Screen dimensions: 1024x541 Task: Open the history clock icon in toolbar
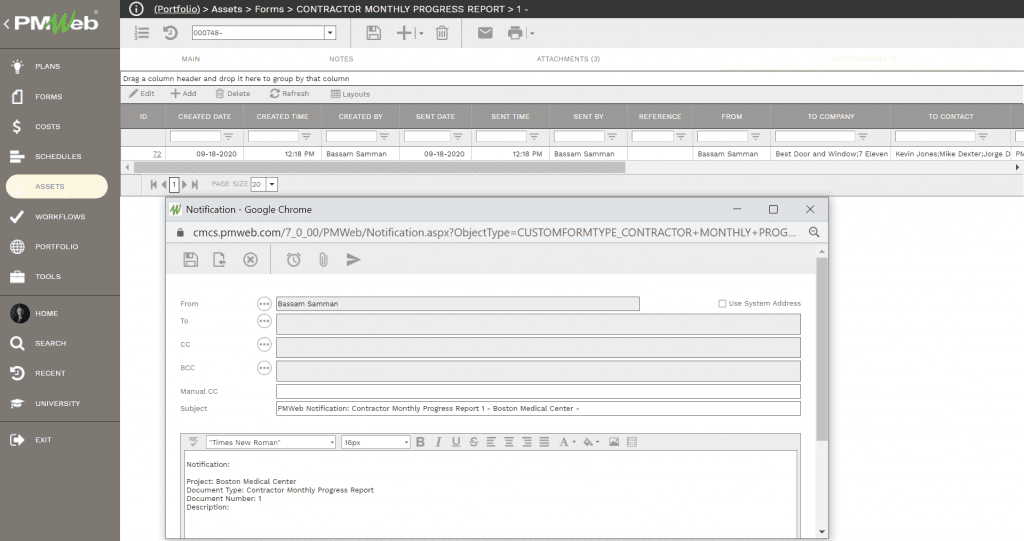click(x=170, y=33)
